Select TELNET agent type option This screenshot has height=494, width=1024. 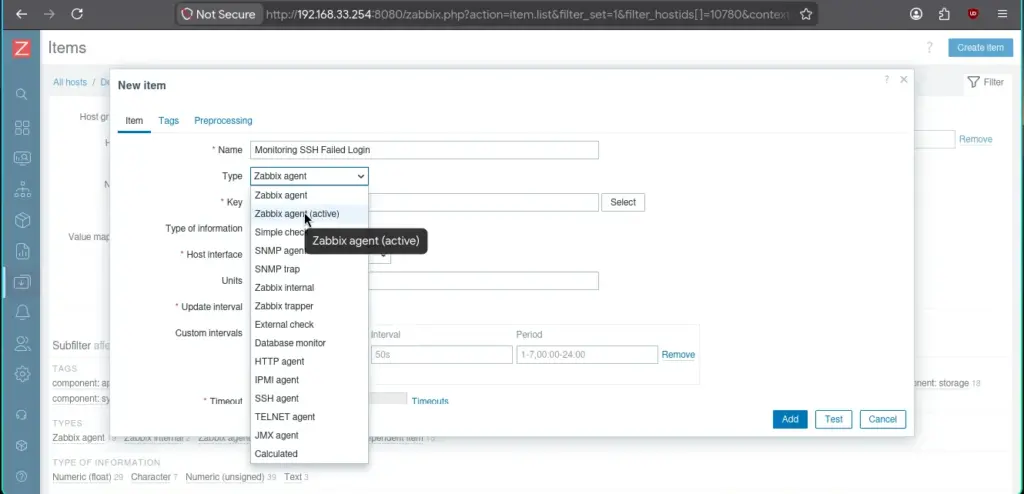(x=309, y=416)
